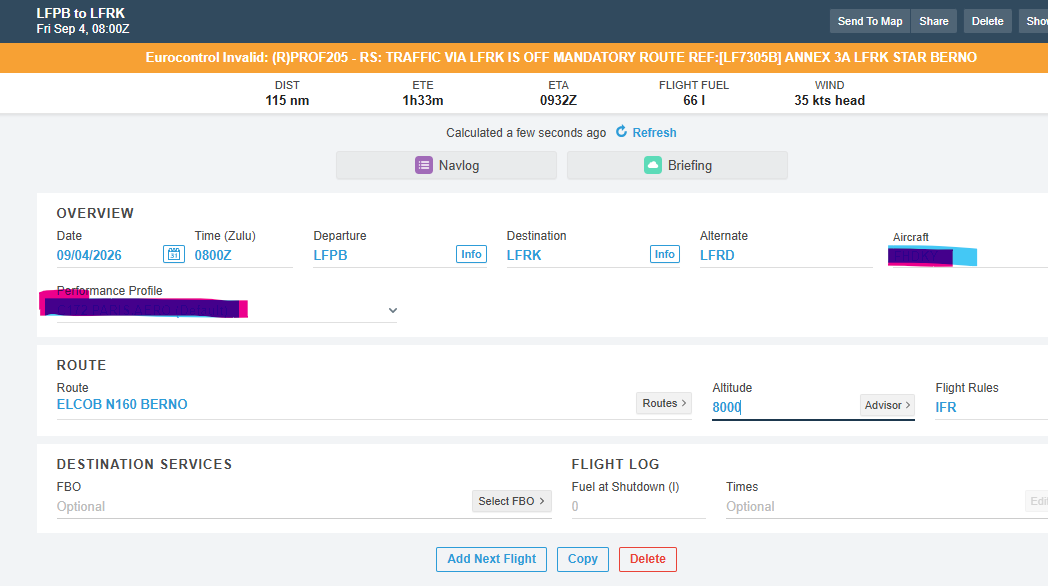Click the red Delete button at bottom

tap(648, 559)
